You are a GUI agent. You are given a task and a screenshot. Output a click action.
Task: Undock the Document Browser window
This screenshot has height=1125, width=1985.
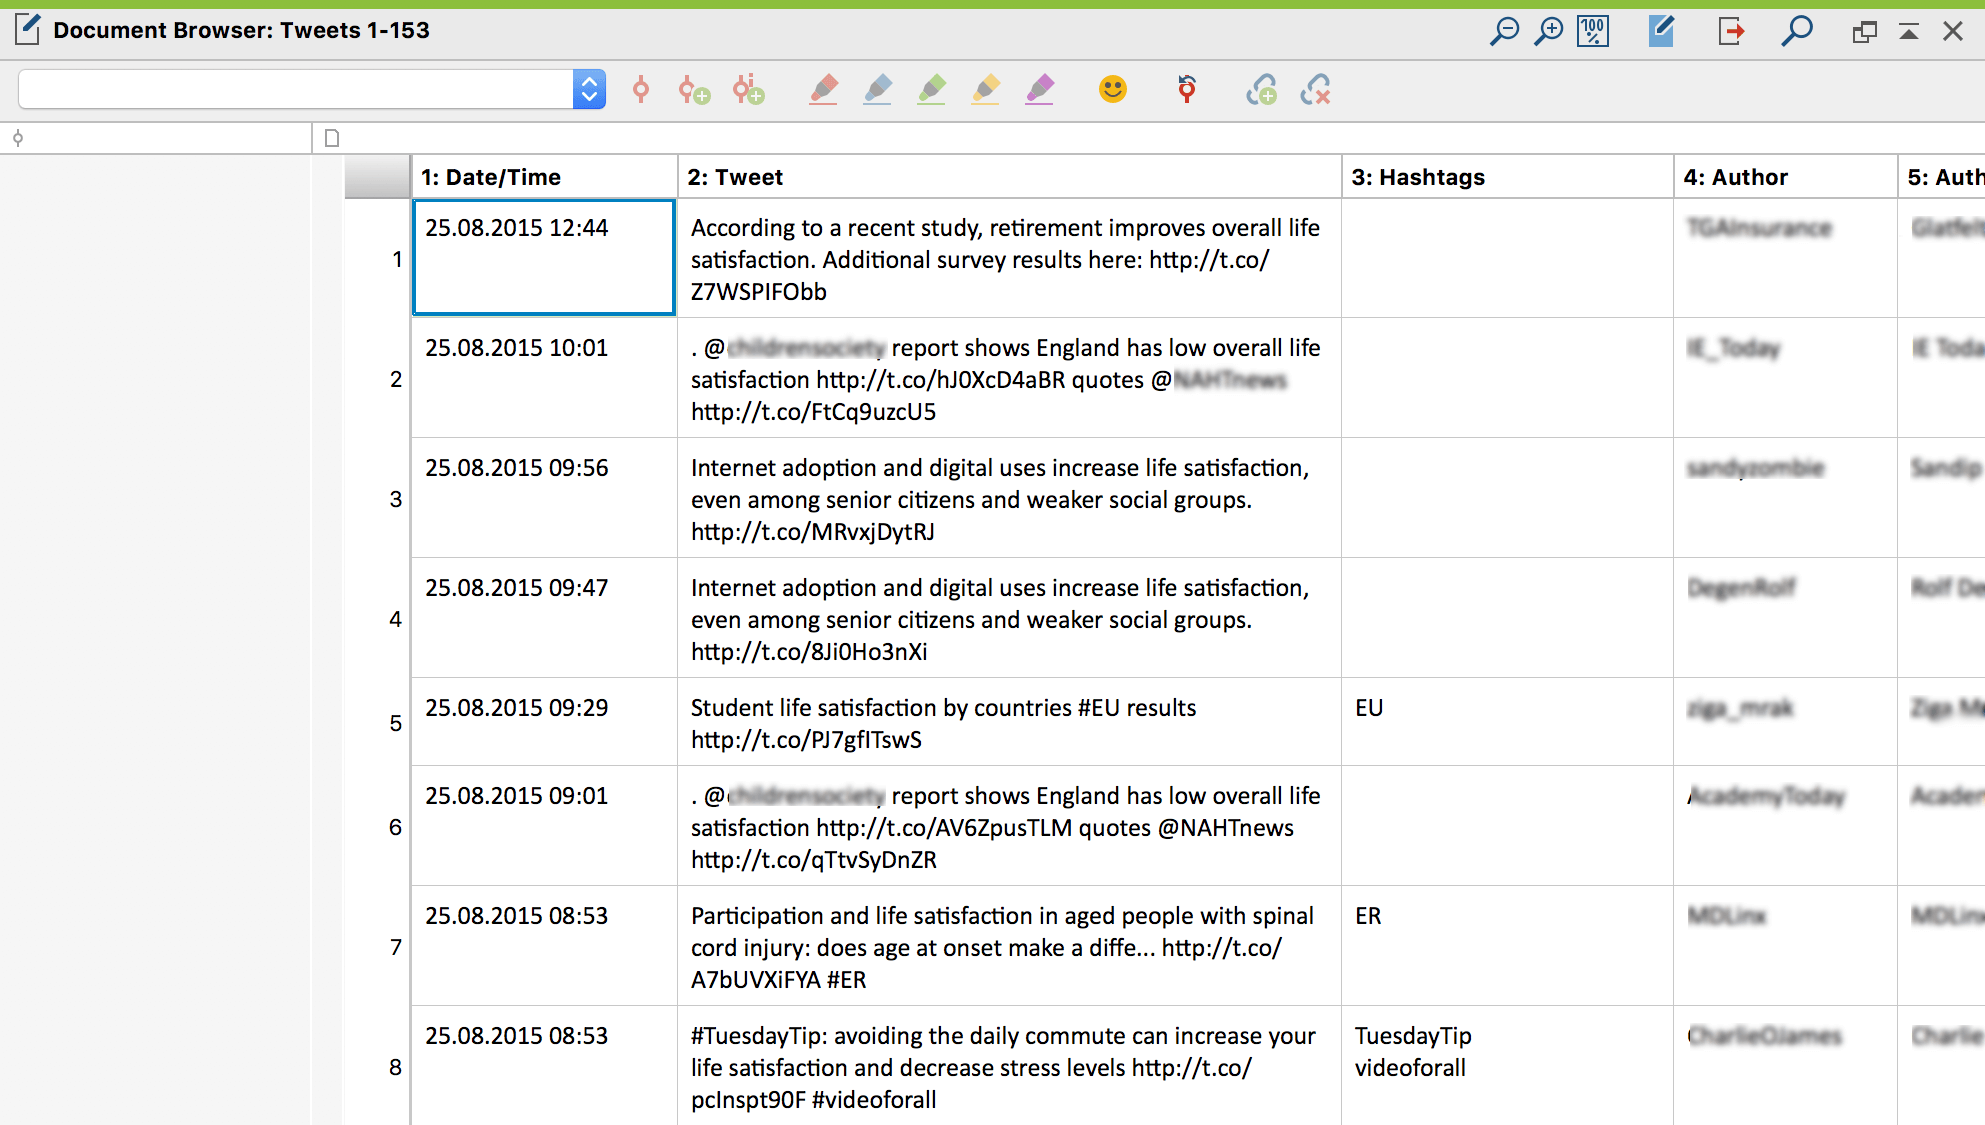pyautogui.click(x=1864, y=32)
